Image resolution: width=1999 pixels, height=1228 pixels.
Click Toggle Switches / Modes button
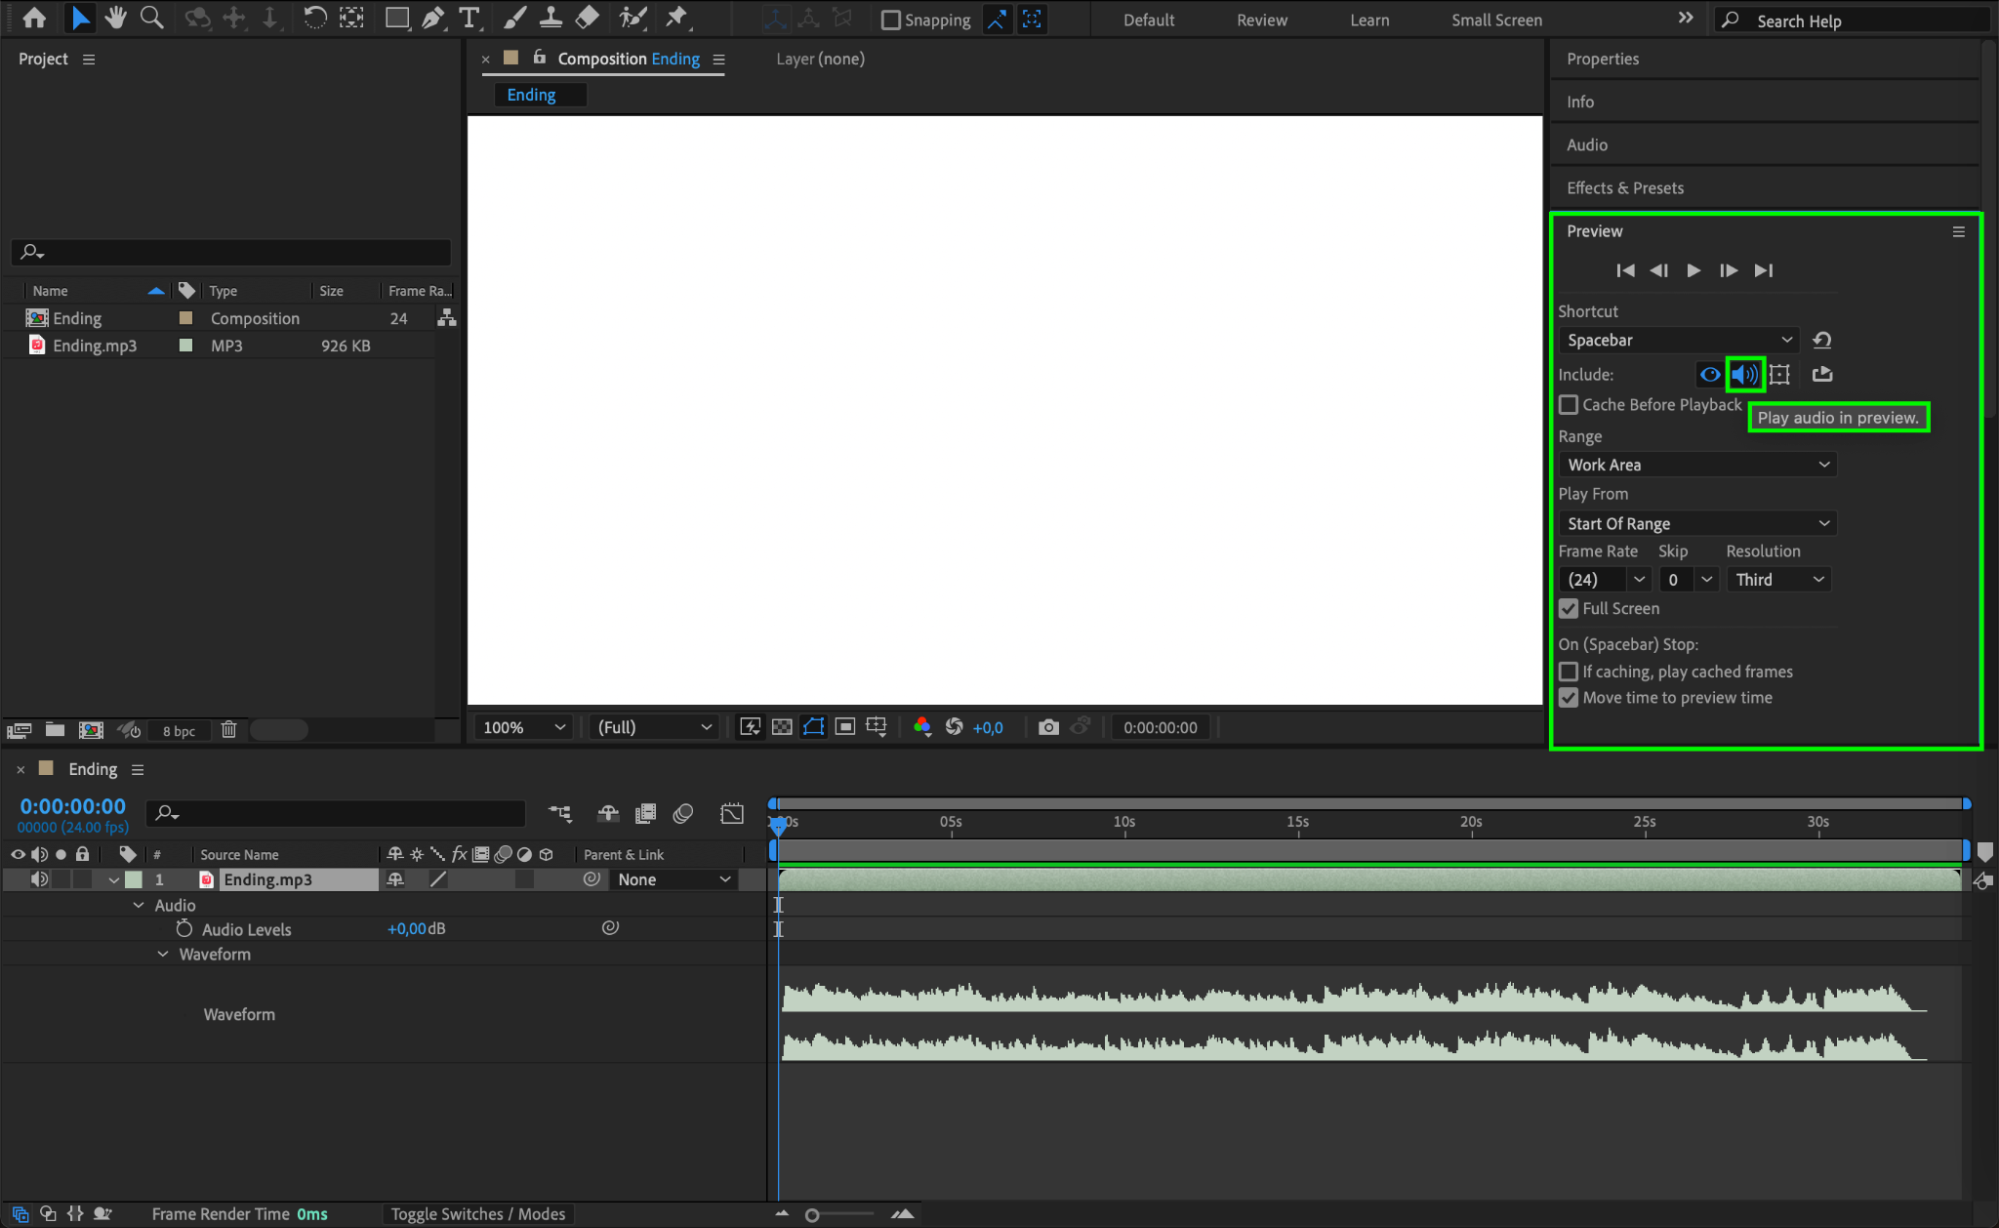point(478,1213)
